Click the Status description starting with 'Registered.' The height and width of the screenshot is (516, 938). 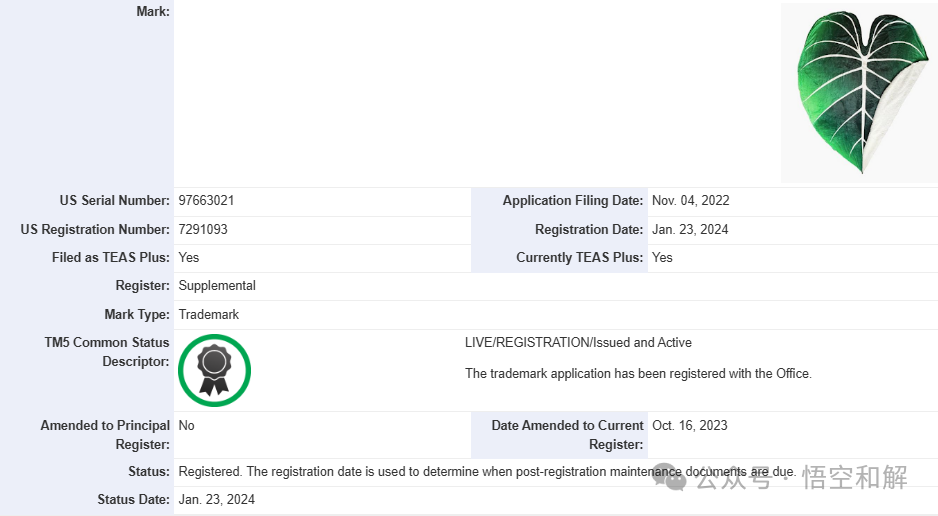(486, 471)
